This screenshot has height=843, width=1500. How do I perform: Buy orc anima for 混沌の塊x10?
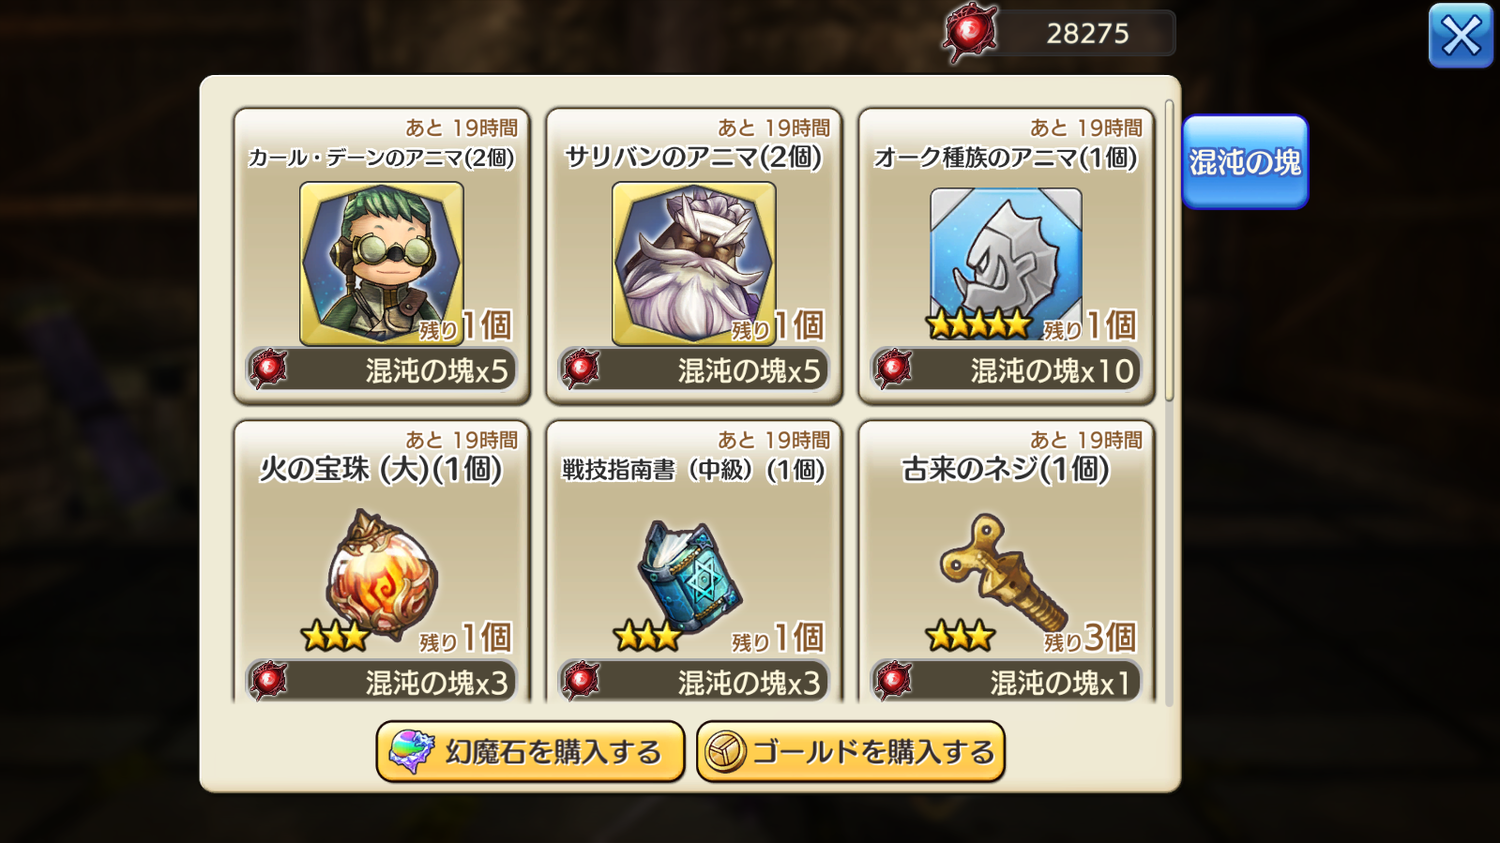(x=1006, y=370)
